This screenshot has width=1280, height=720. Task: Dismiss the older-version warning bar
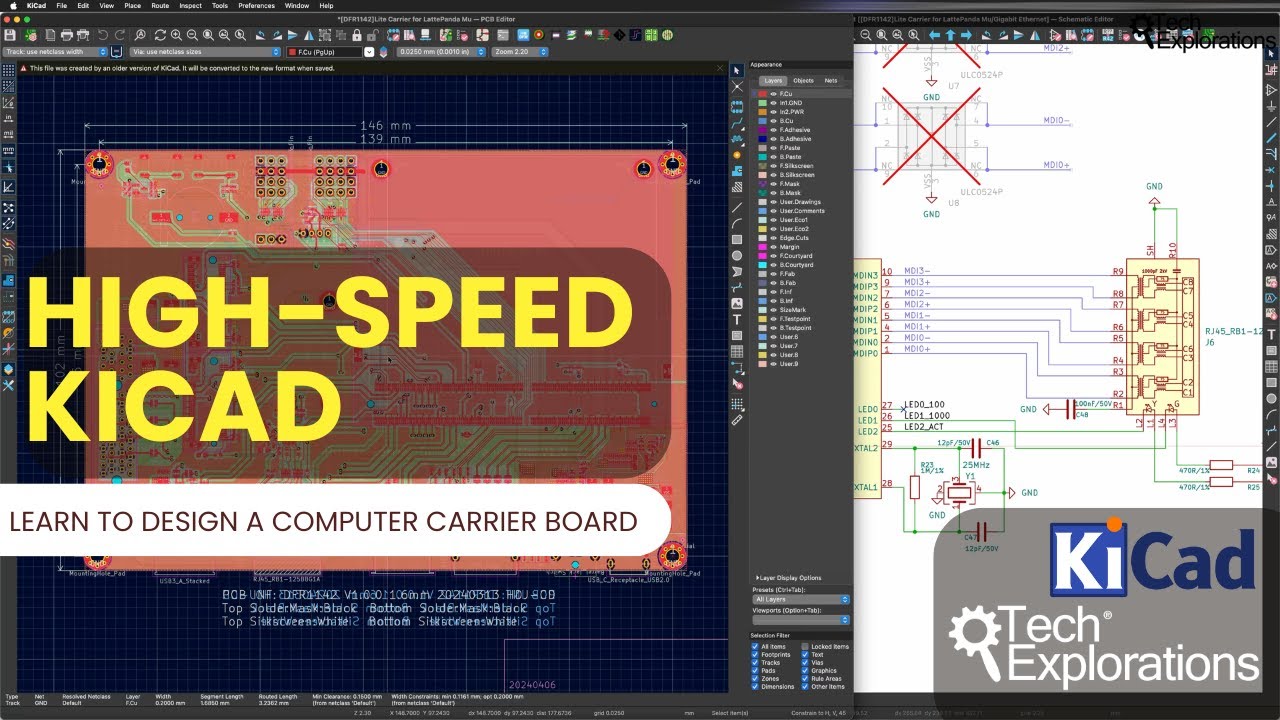[721, 68]
